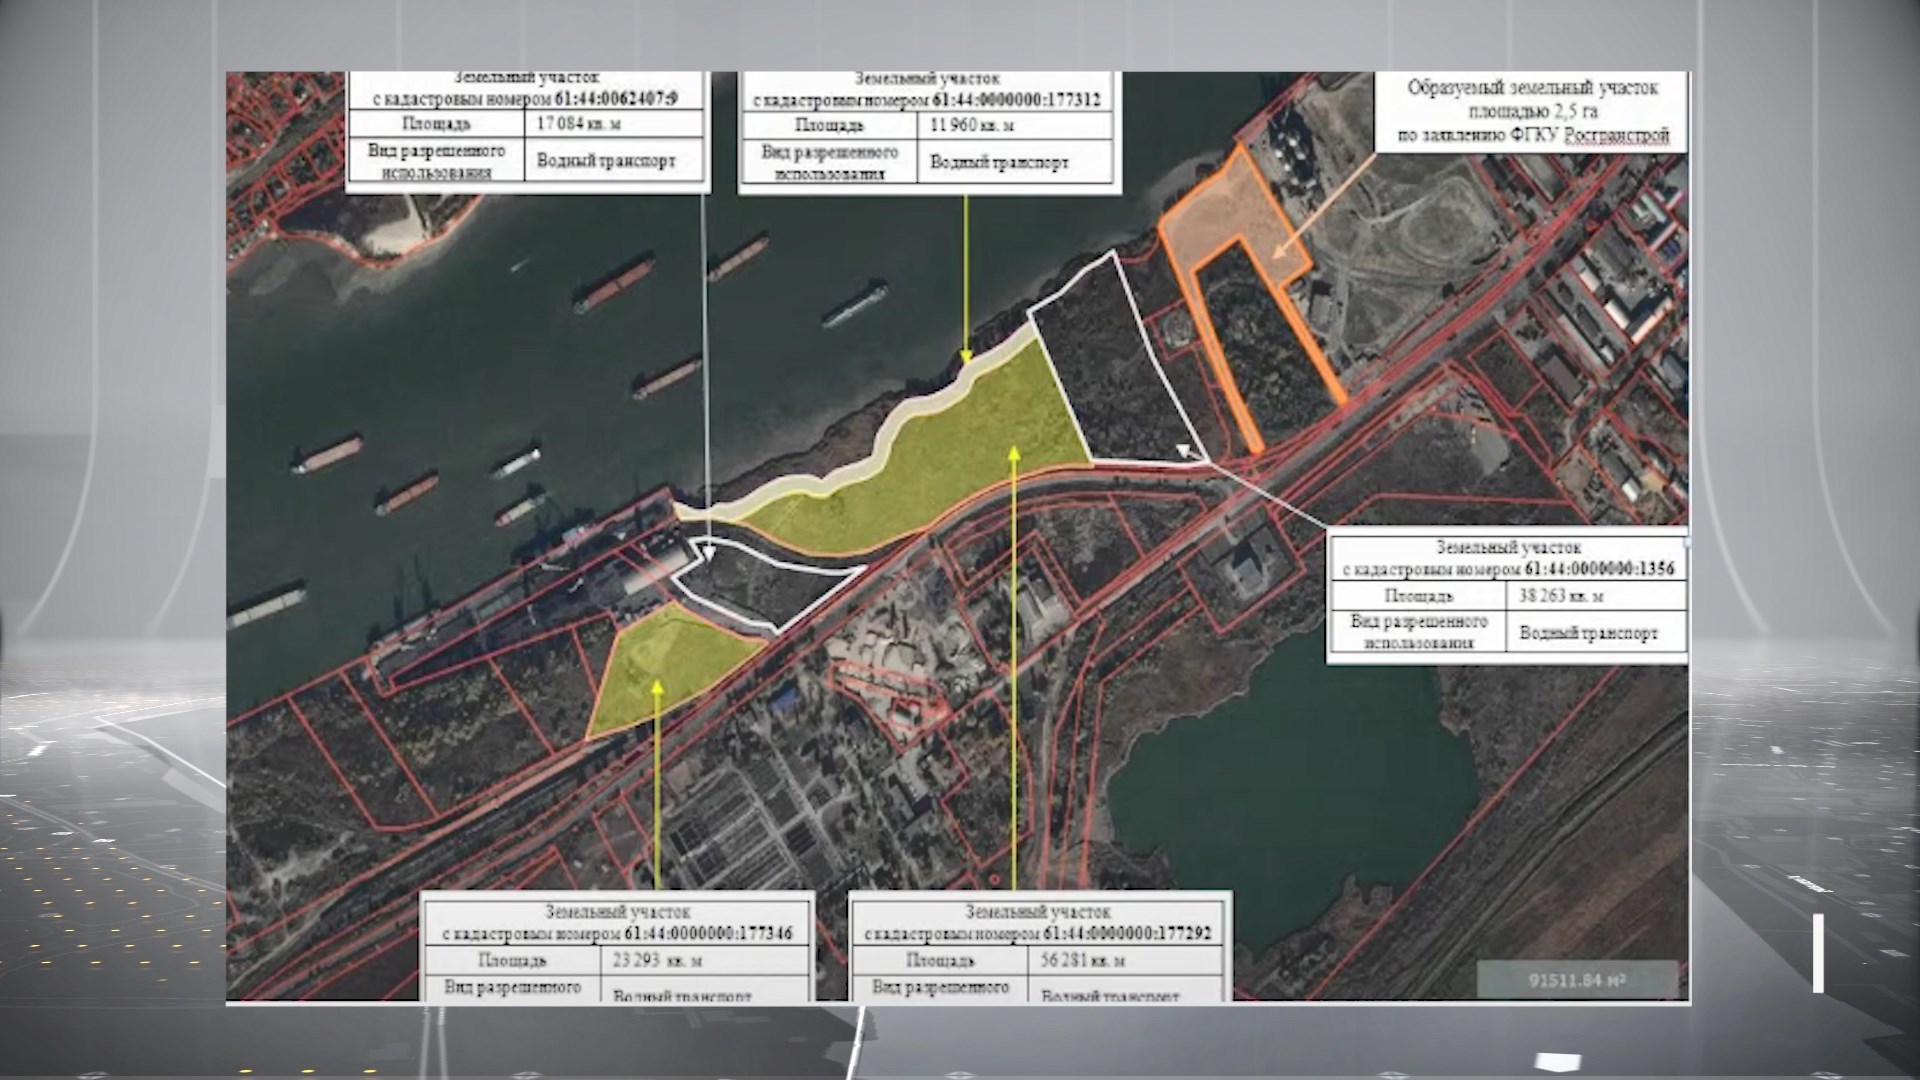This screenshot has height=1080, width=1920.
Task: Click 'Площадь' label in the 177292 table
Action: [x=940, y=960]
